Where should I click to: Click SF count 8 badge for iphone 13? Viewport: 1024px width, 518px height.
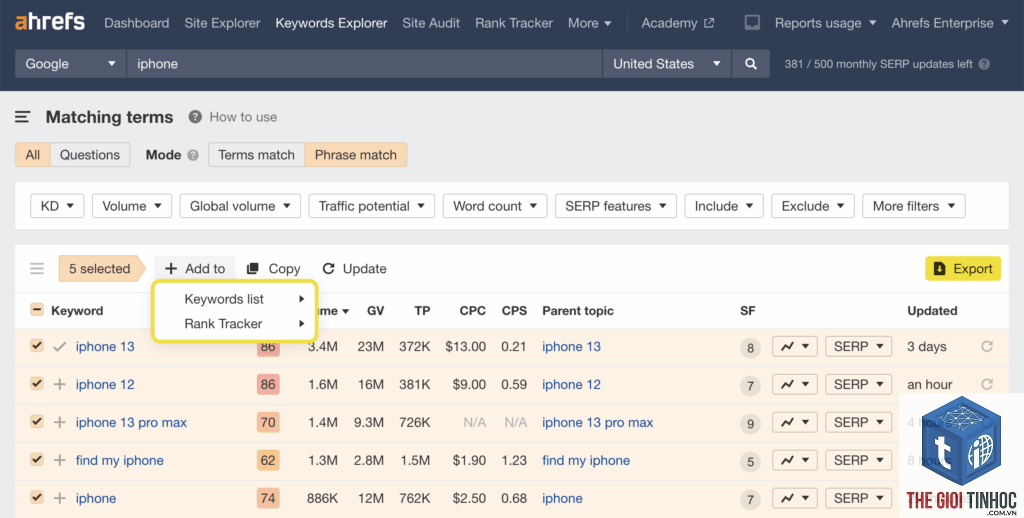pos(750,348)
